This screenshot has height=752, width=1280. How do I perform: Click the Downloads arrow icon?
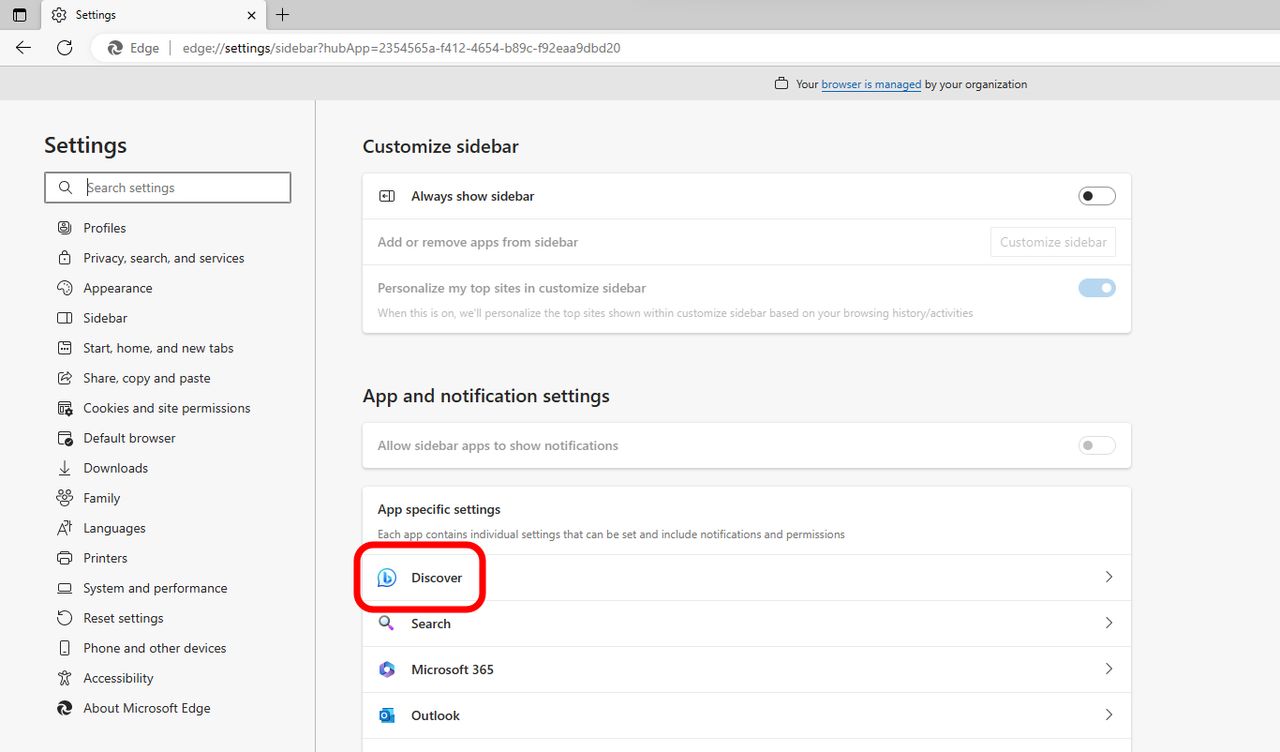[65, 468]
